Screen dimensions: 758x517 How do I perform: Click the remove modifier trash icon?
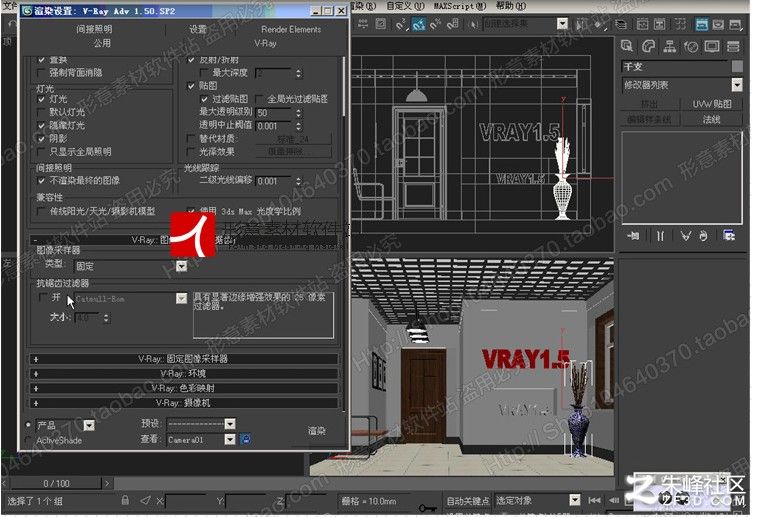[x=703, y=236]
